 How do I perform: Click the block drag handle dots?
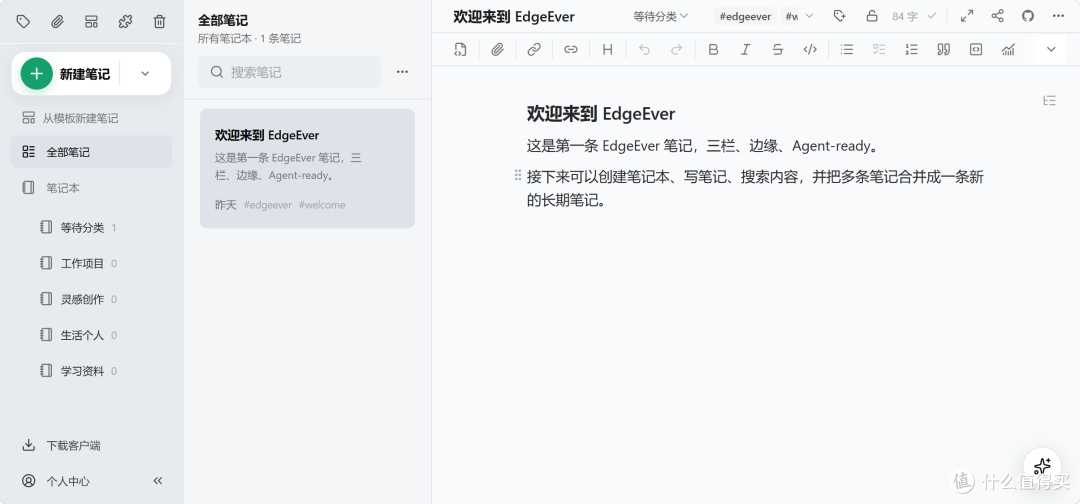517,176
